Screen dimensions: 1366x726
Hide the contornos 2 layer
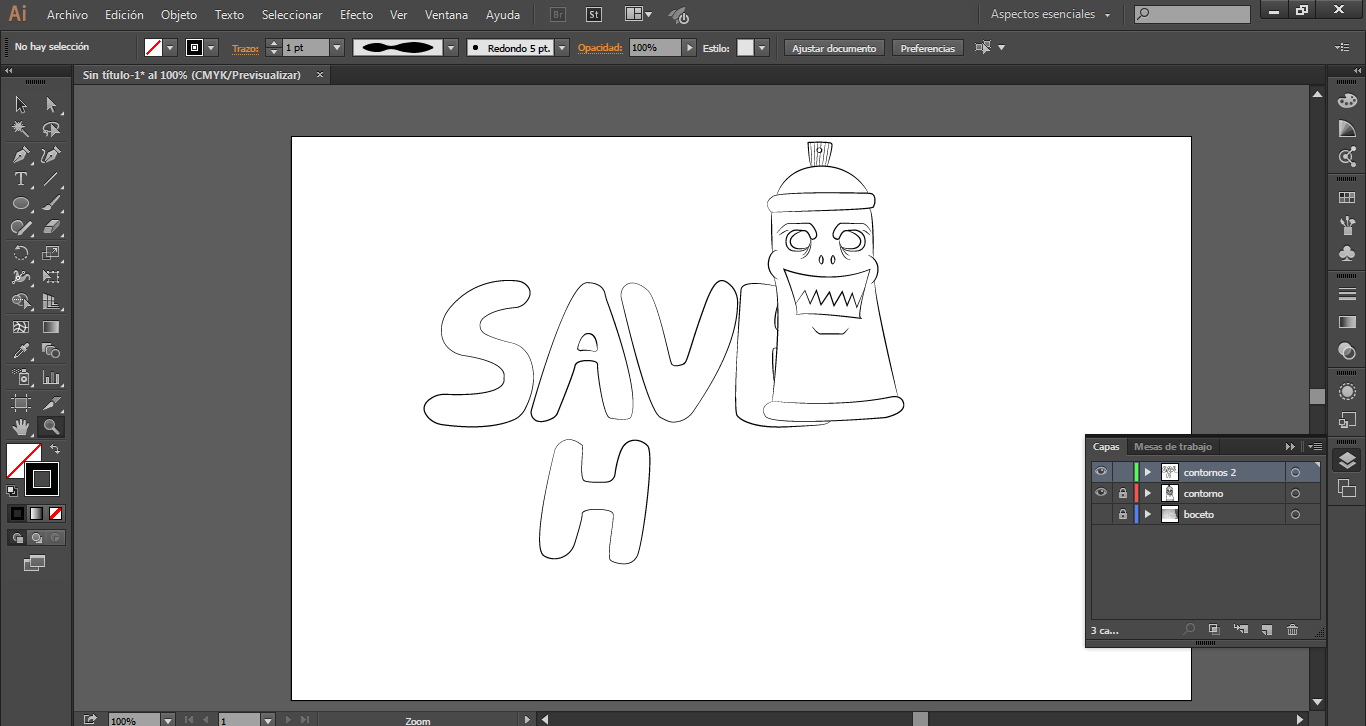click(x=1101, y=472)
